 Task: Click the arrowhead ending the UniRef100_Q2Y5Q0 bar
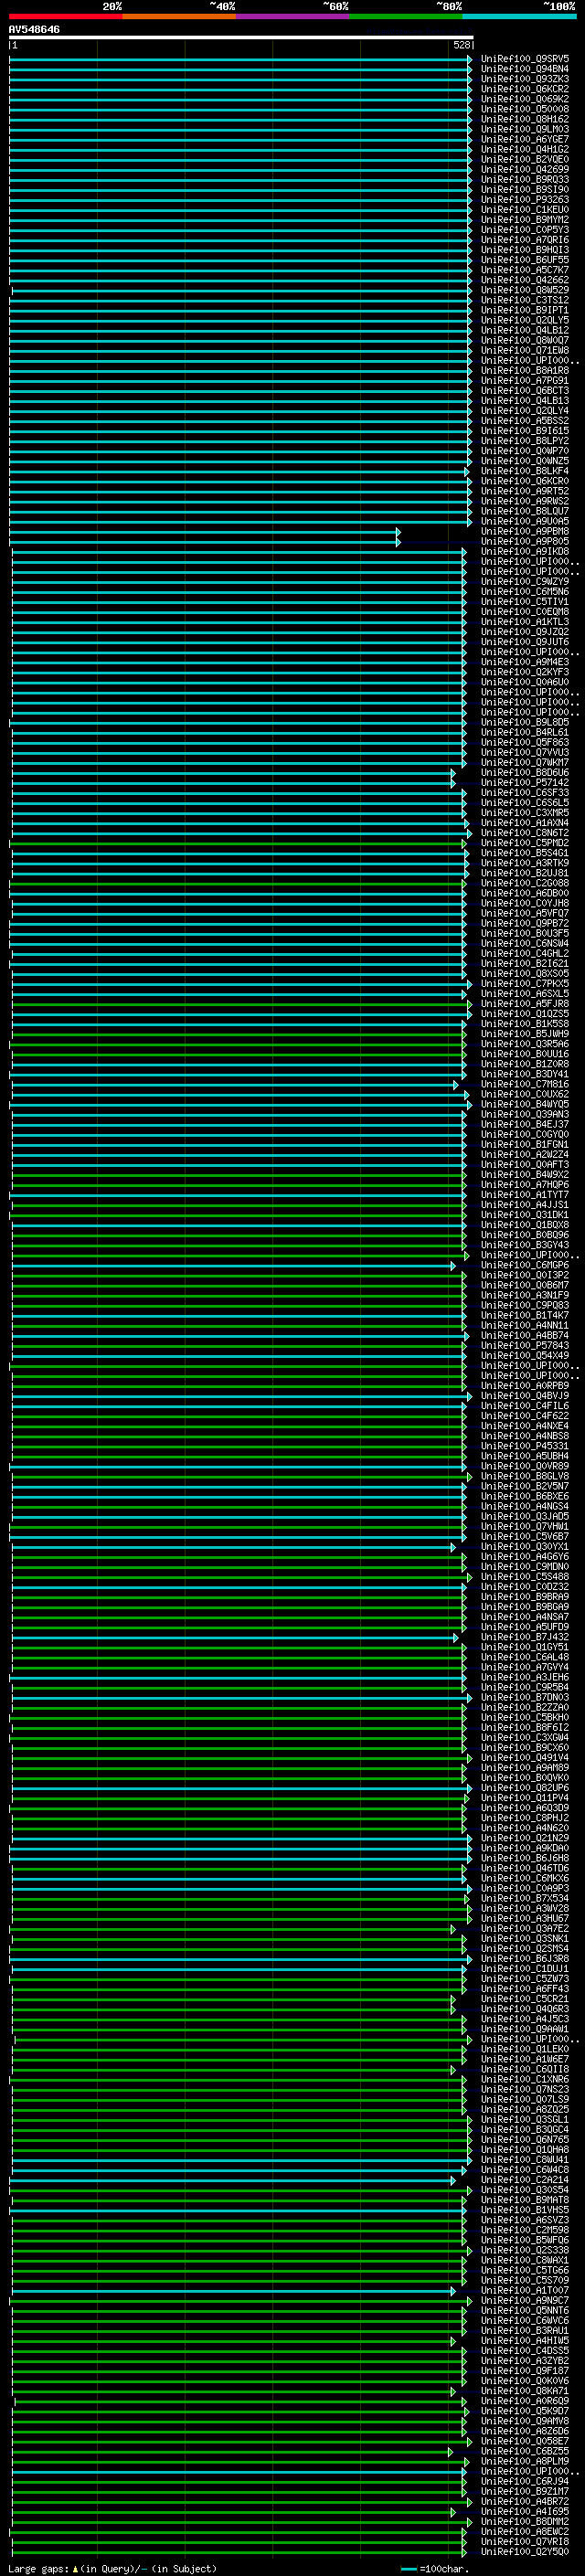click(465, 2551)
